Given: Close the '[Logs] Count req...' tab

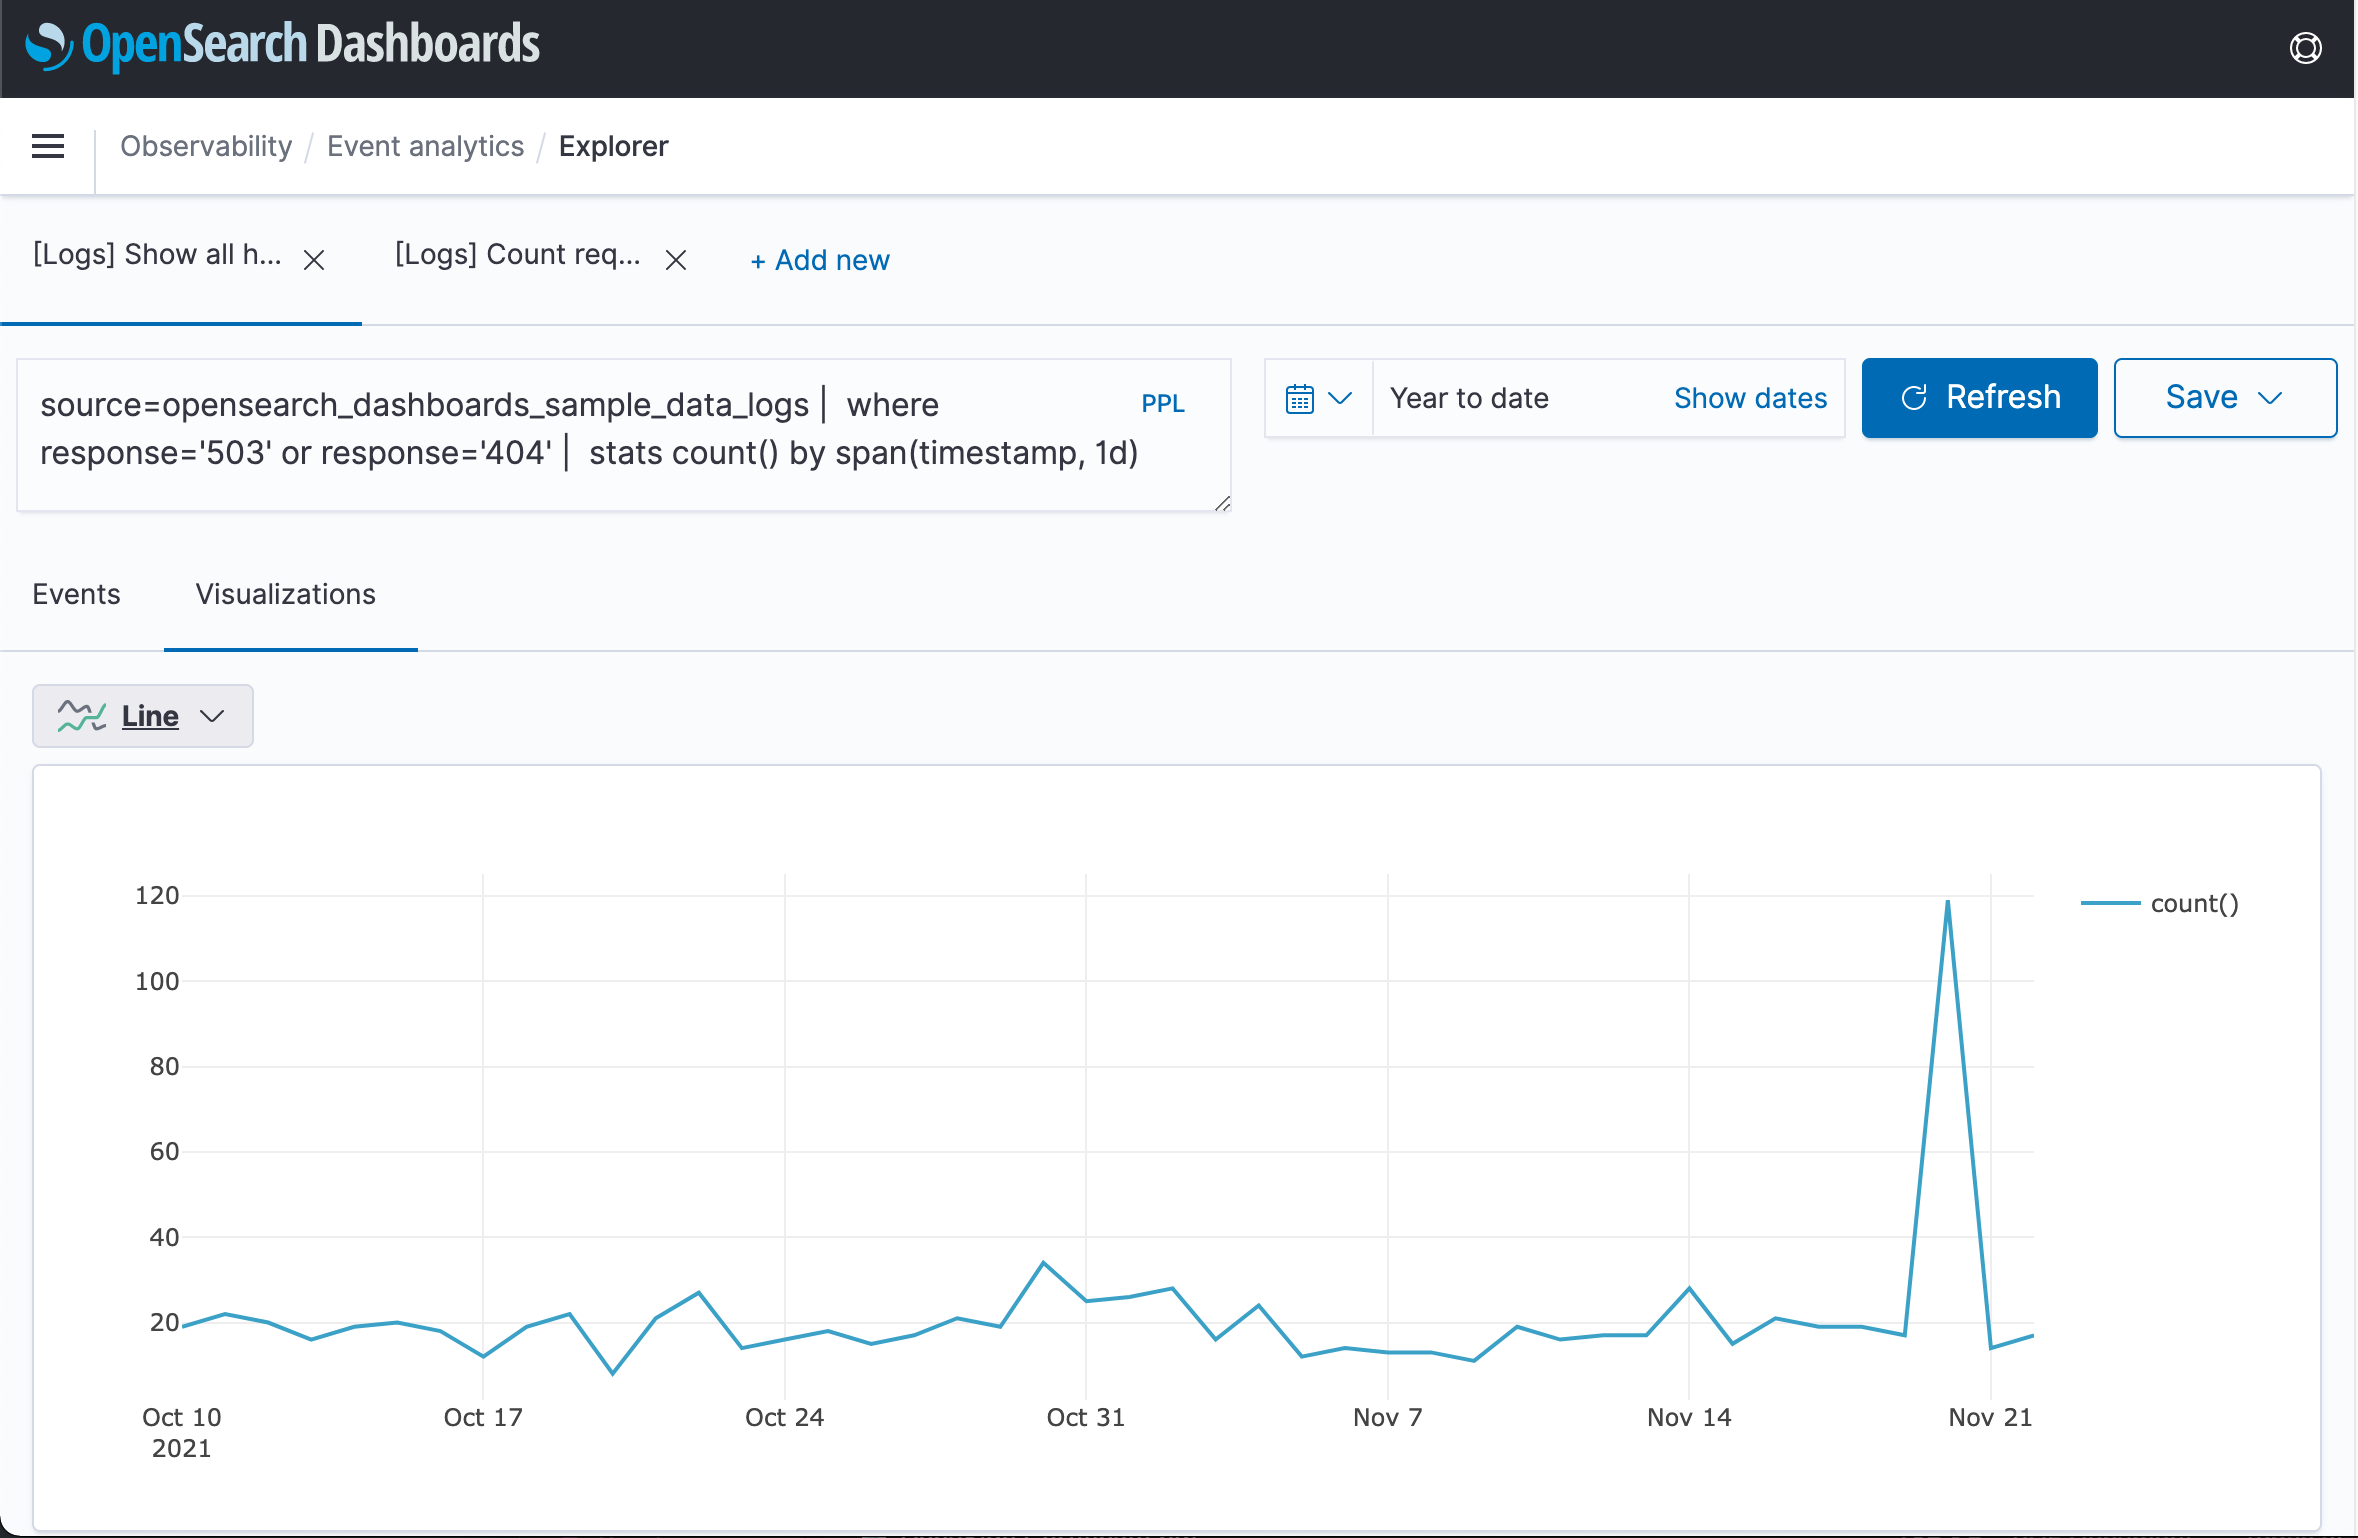Looking at the screenshot, I should (x=676, y=259).
